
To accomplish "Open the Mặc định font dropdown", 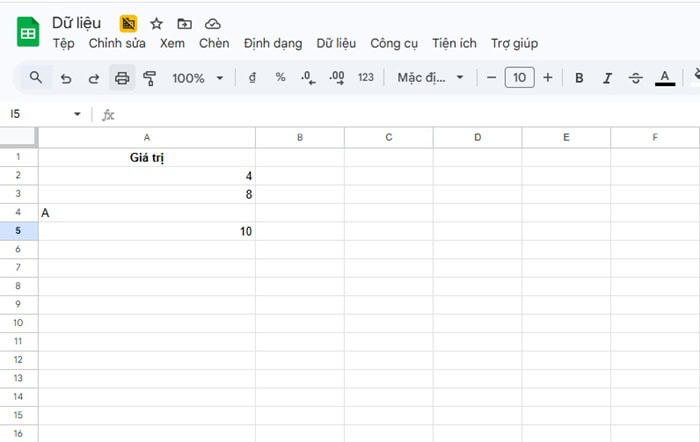I will (x=430, y=78).
